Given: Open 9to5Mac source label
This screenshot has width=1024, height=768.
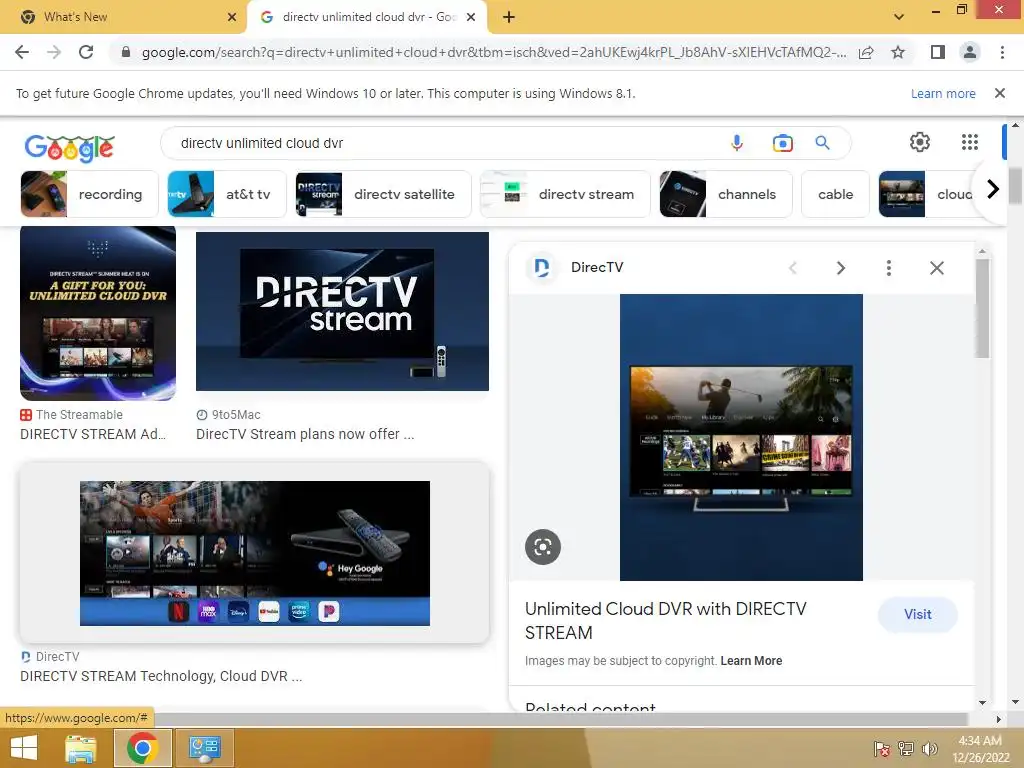Looking at the screenshot, I should click(236, 415).
